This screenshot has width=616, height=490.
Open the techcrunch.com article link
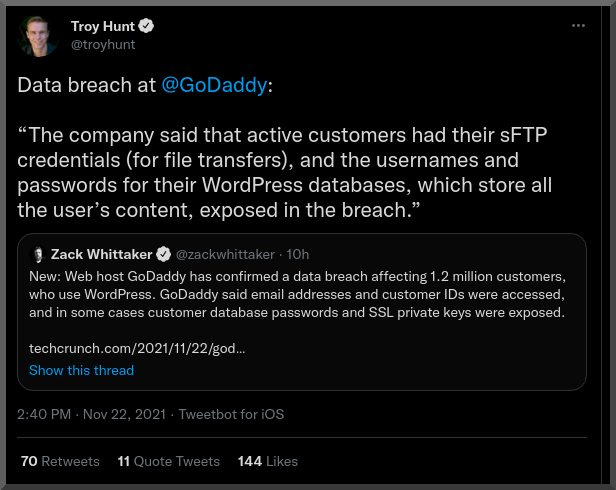point(137,350)
